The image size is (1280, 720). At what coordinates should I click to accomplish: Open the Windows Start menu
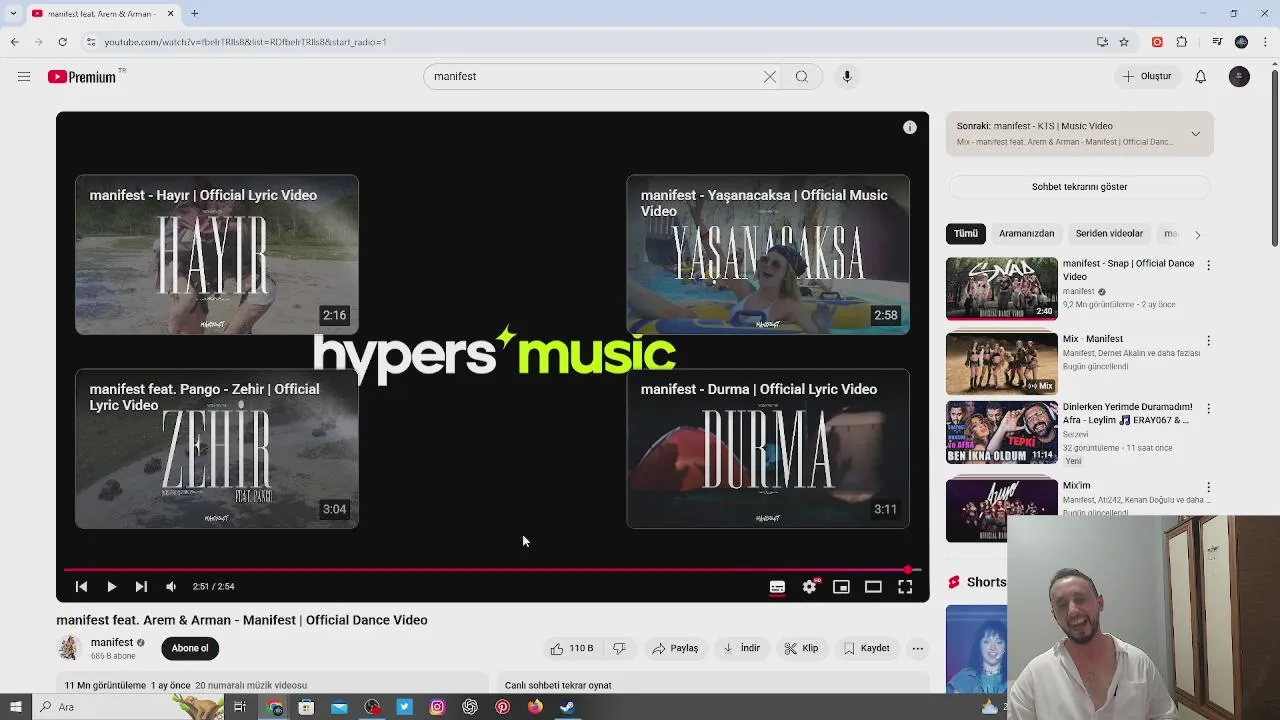[x=15, y=707]
